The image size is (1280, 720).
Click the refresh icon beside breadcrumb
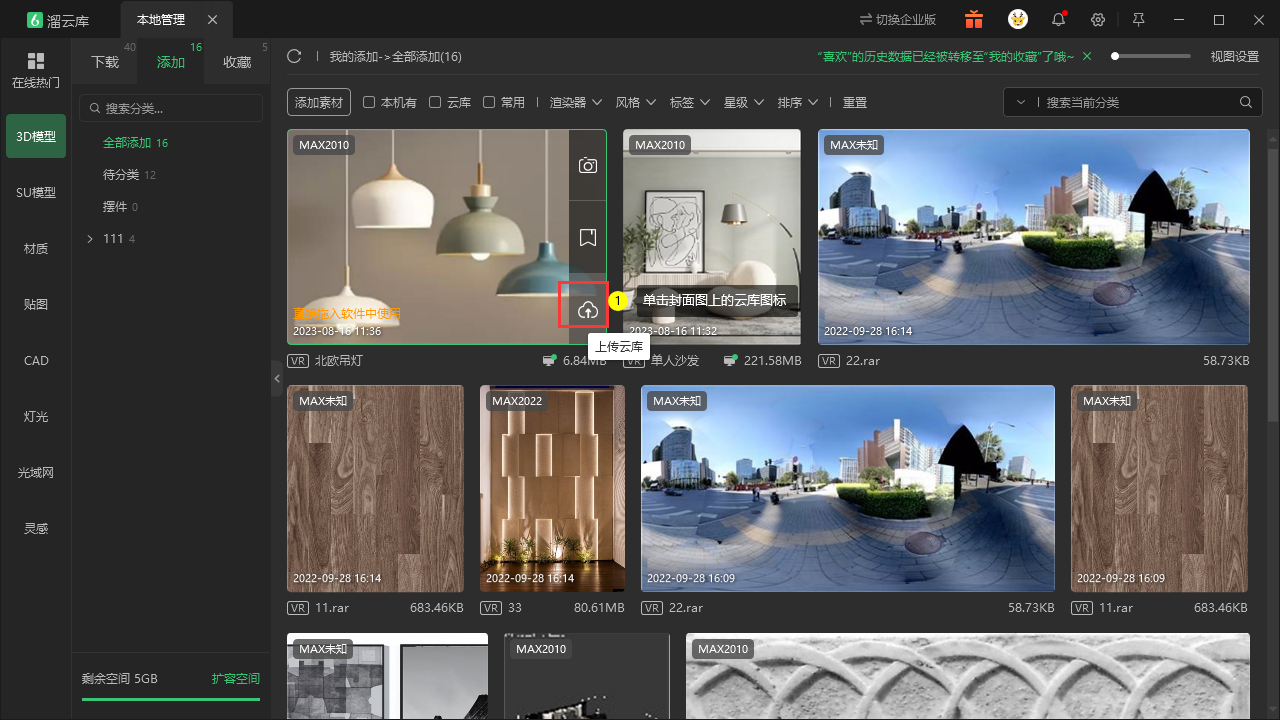(x=294, y=56)
